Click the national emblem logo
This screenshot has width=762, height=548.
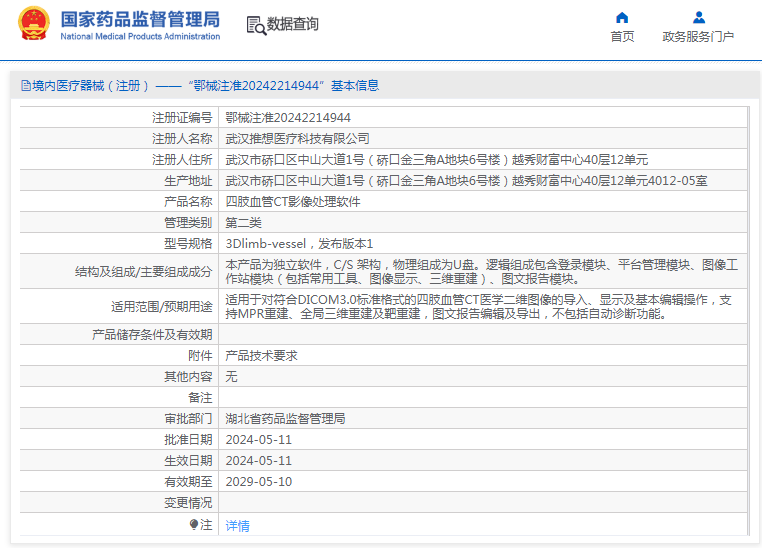34,23
